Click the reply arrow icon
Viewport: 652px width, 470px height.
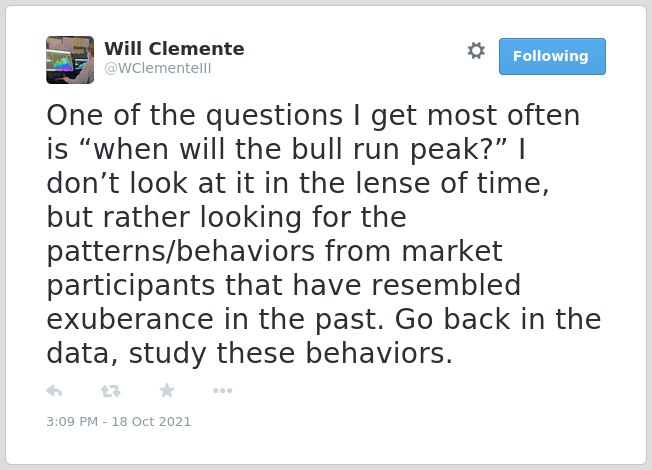coord(54,391)
